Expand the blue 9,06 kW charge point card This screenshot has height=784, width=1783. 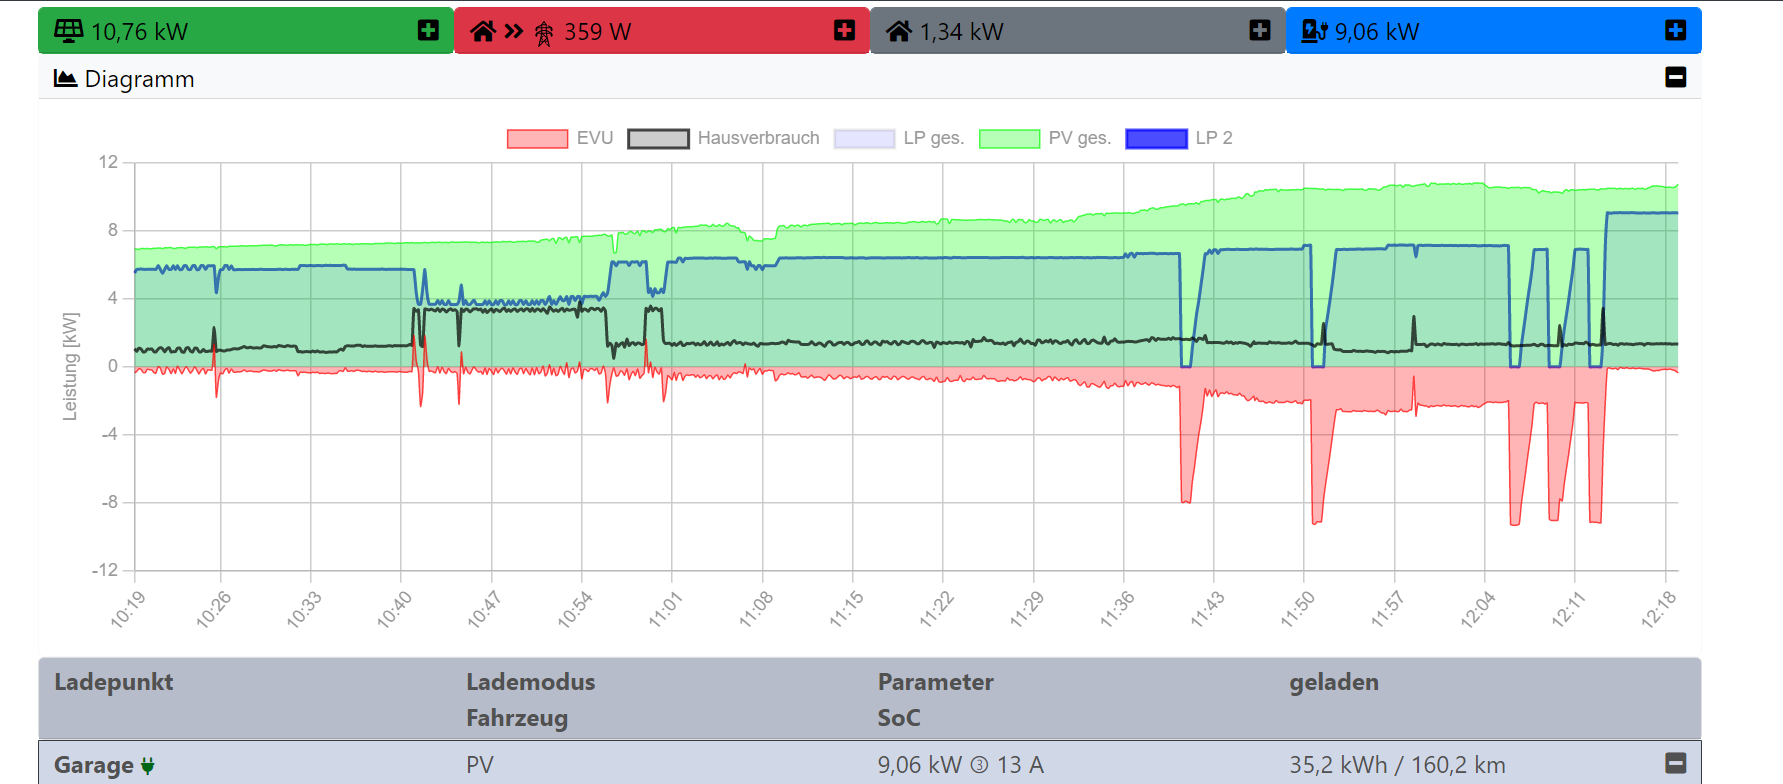click(1676, 31)
